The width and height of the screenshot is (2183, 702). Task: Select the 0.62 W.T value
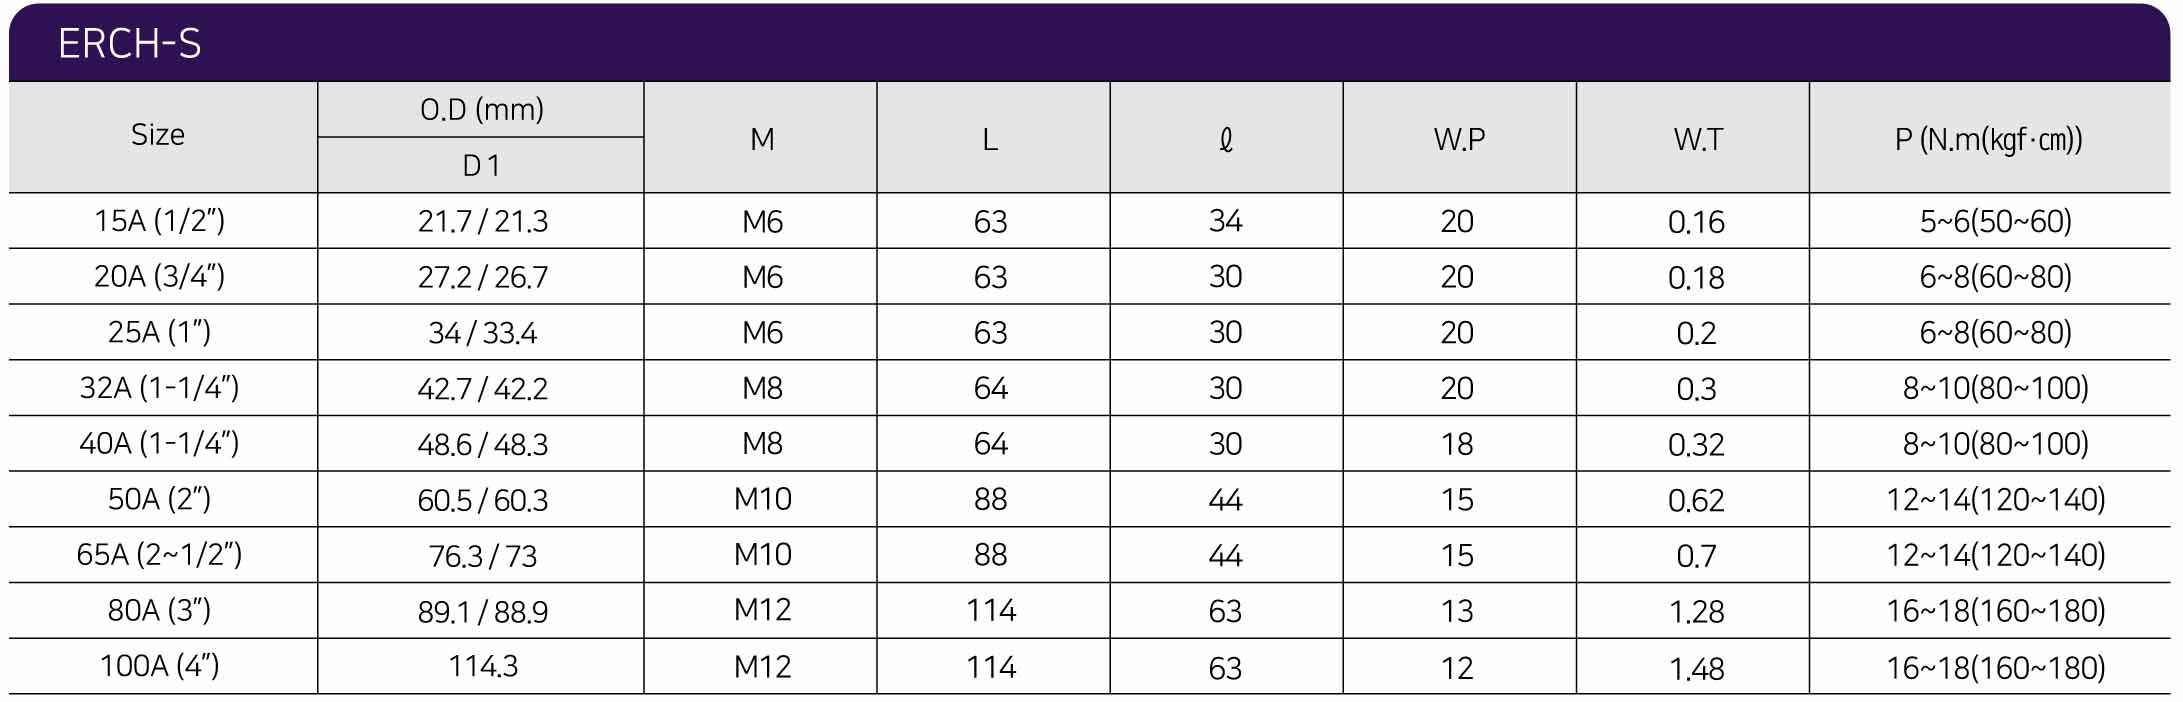(x=1696, y=500)
